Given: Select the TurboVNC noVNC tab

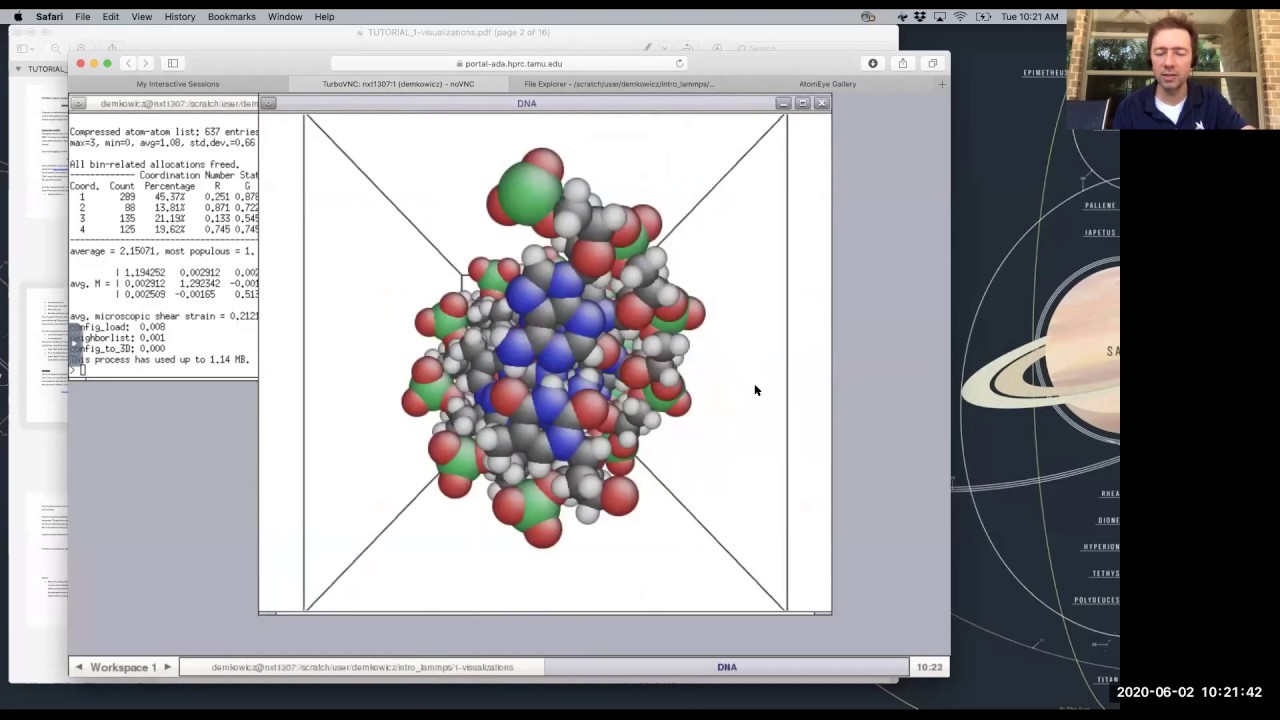Looking at the screenshot, I should [x=399, y=84].
